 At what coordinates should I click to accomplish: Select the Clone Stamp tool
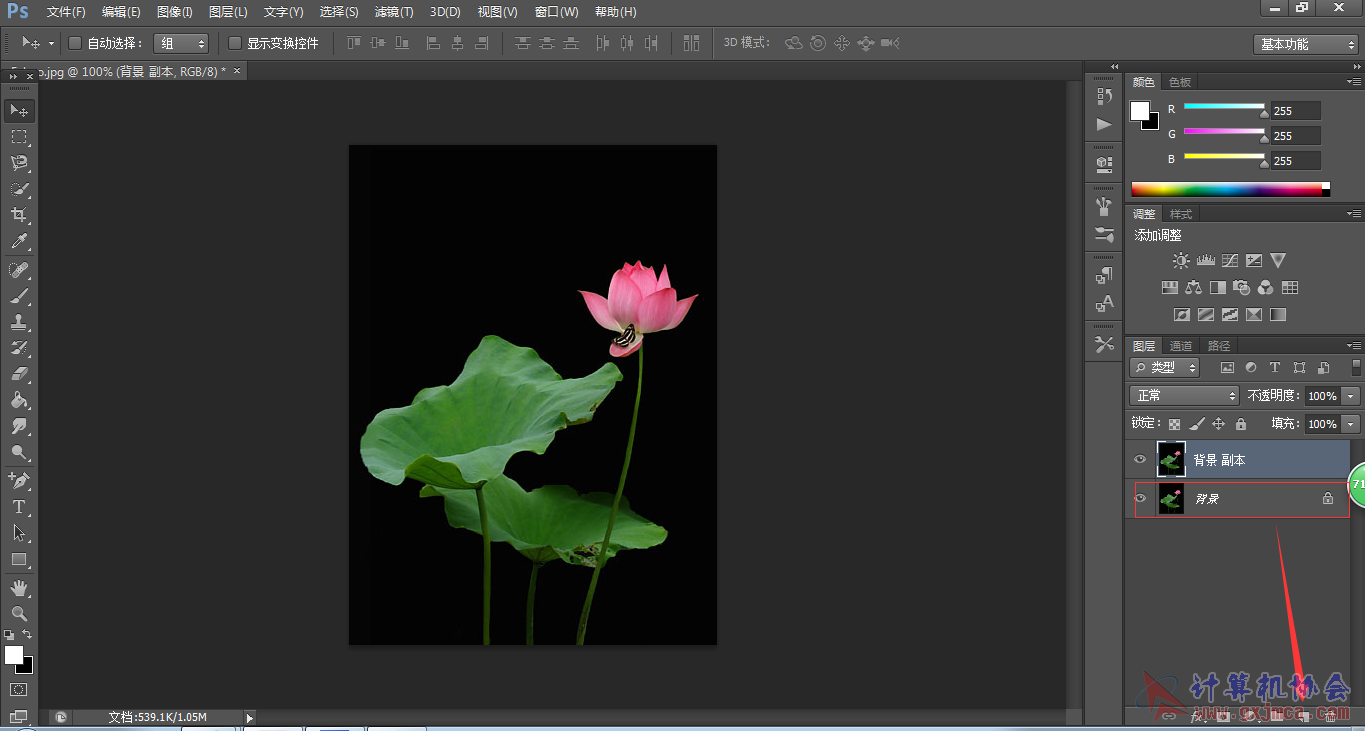coord(19,322)
